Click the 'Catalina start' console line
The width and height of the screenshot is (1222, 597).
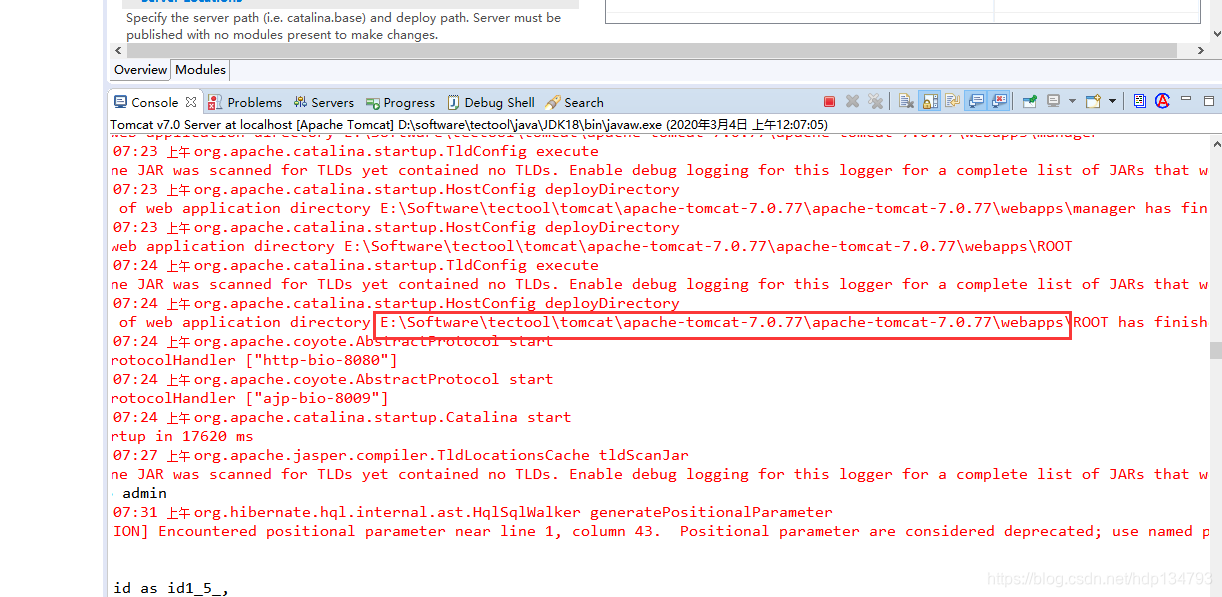pos(341,417)
